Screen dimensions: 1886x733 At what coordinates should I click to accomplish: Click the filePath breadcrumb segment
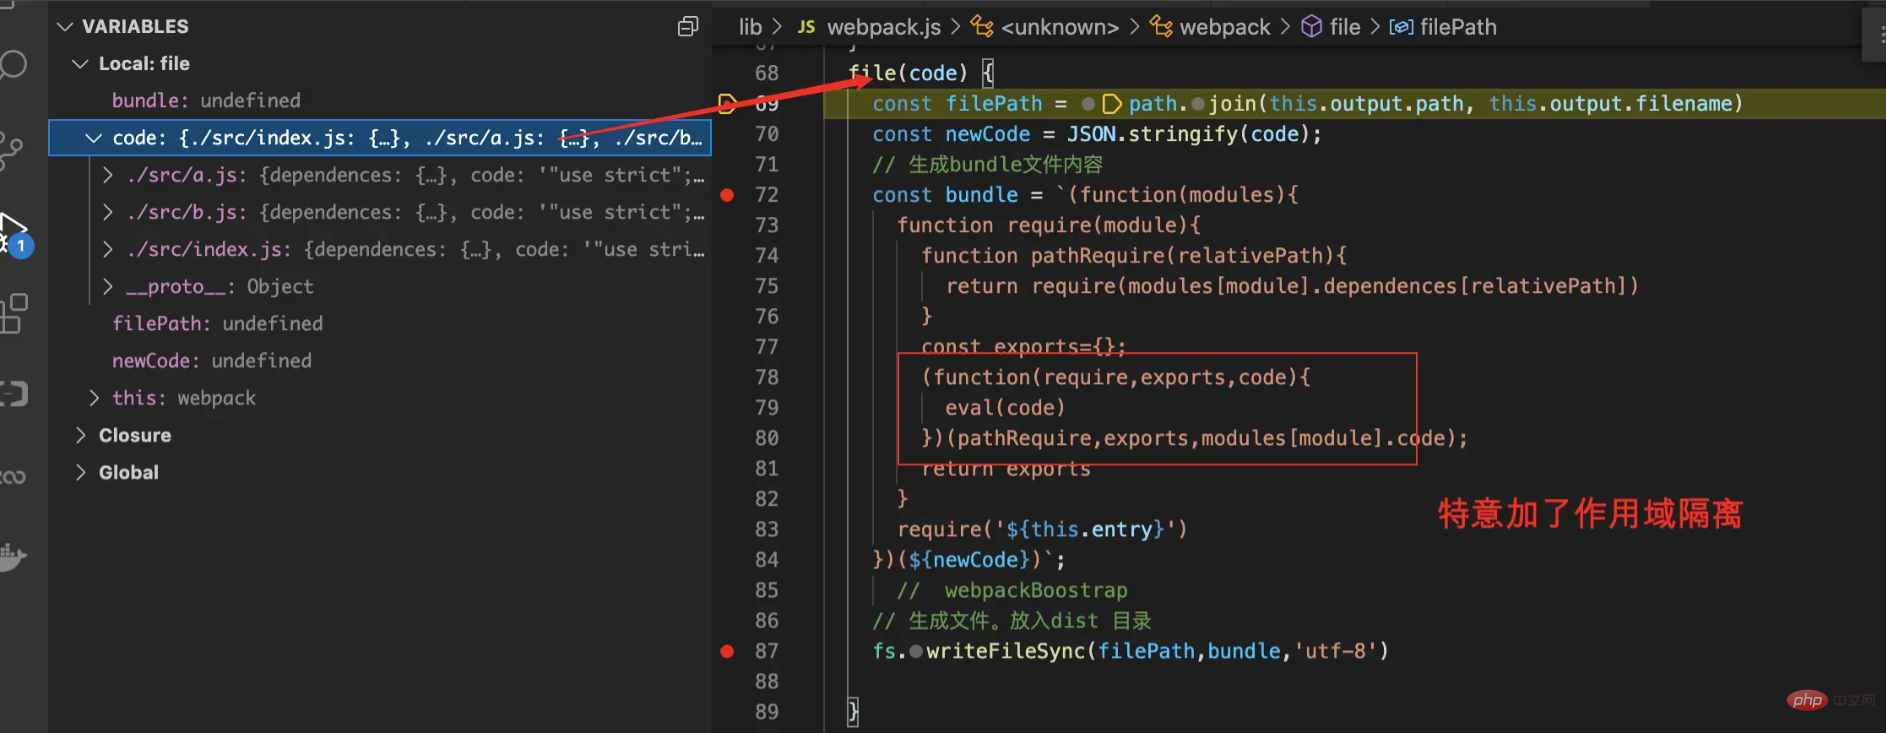click(1458, 27)
